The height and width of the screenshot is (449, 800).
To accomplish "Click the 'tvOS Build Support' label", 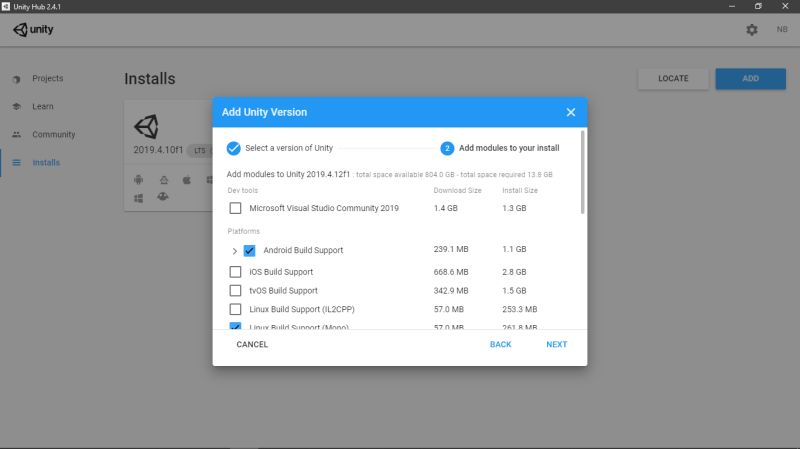I will tap(283, 291).
